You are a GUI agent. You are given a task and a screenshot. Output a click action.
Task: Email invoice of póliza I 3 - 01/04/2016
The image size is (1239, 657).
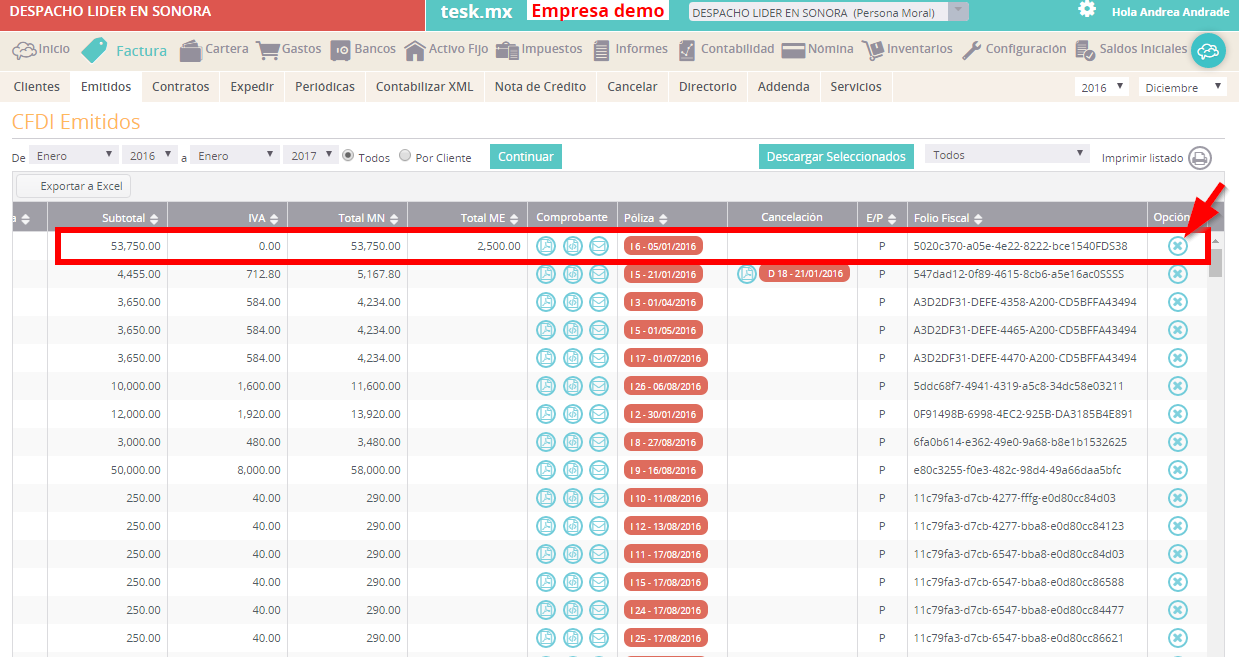(598, 302)
